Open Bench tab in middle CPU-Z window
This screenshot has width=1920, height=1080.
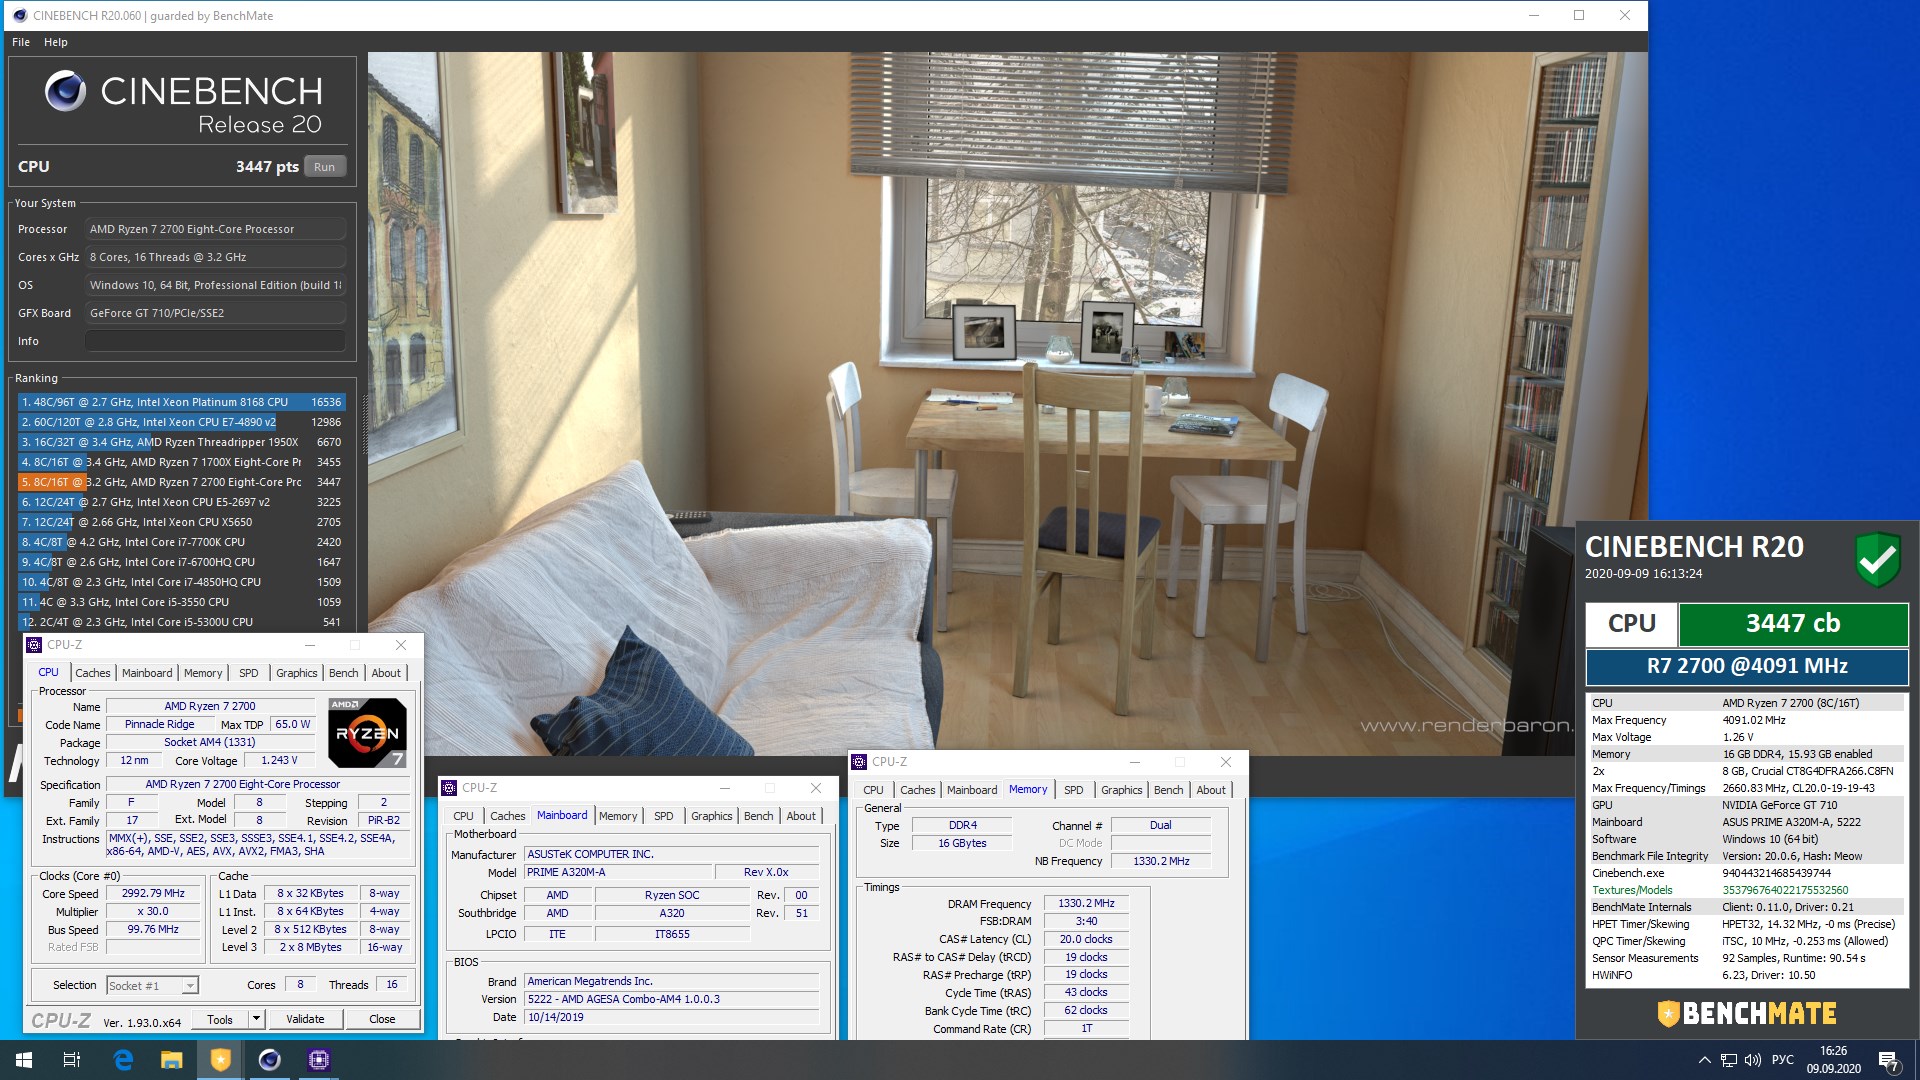pos(759,816)
